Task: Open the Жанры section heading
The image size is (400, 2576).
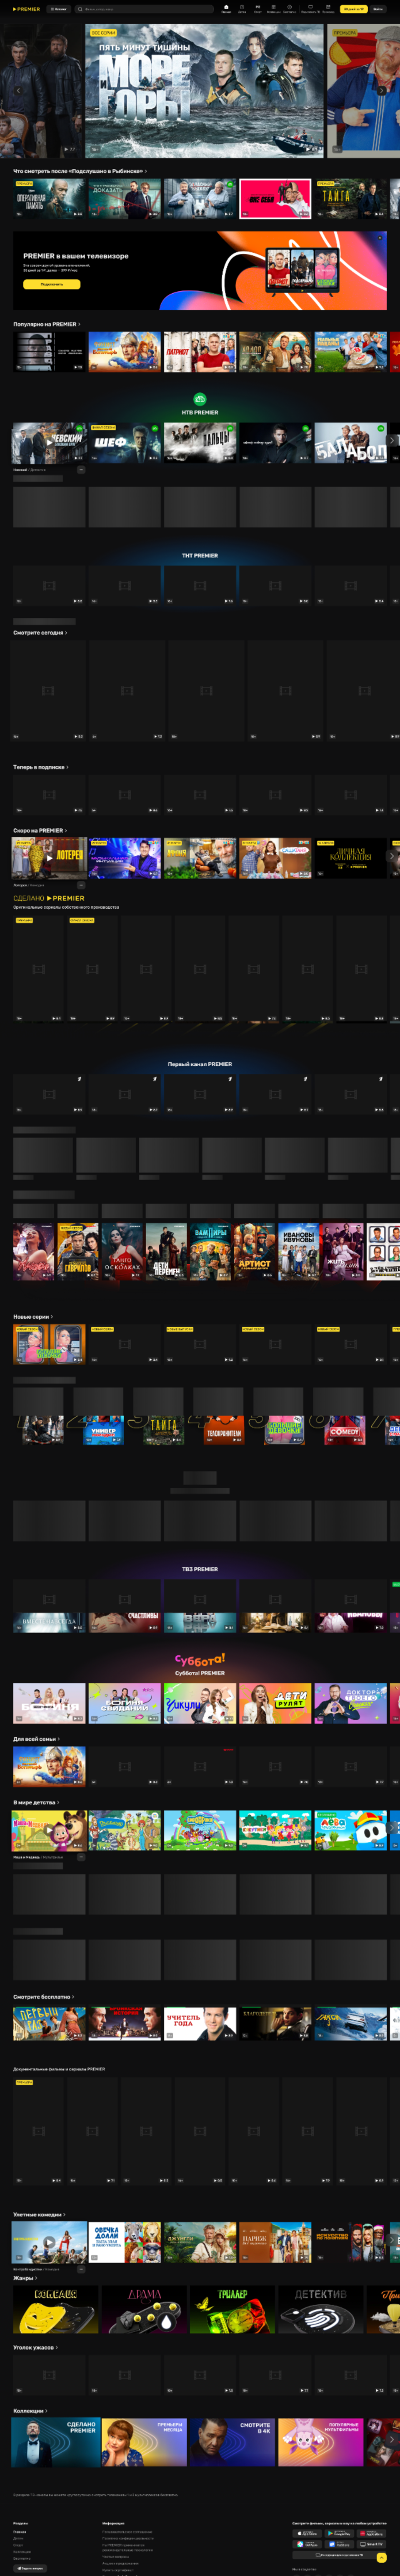Action: click(x=25, y=2278)
